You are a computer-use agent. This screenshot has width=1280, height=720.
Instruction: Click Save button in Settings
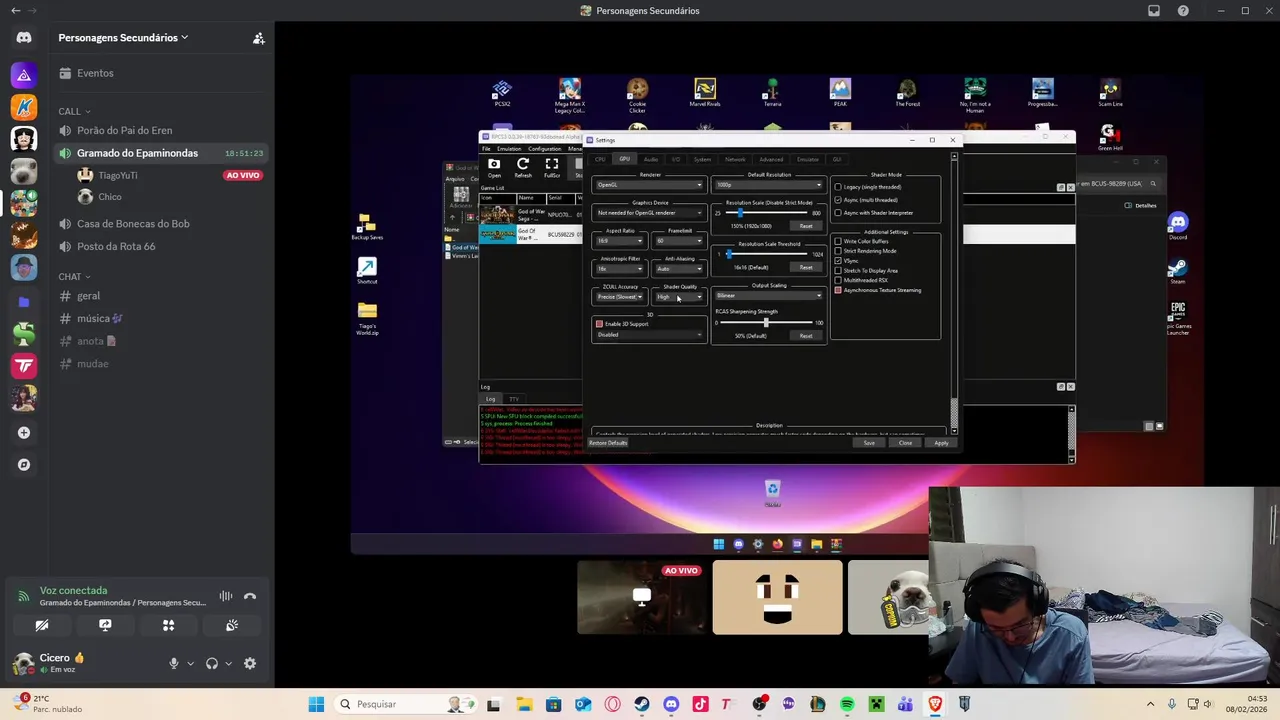coord(869,443)
